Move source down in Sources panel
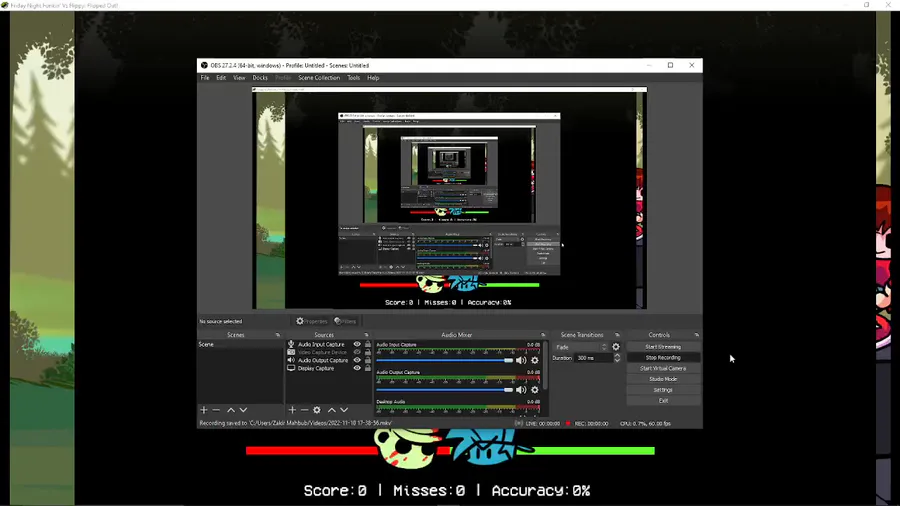 click(344, 410)
